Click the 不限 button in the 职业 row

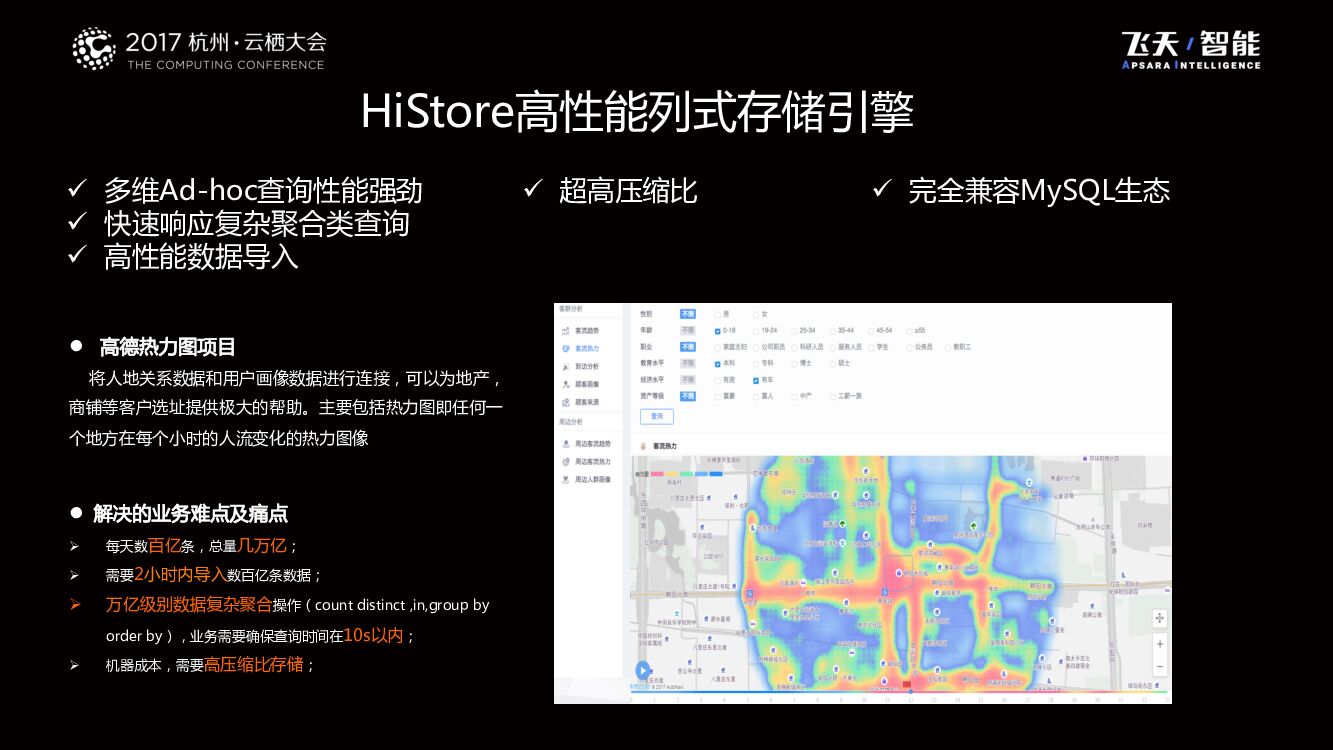click(x=688, y=347)
